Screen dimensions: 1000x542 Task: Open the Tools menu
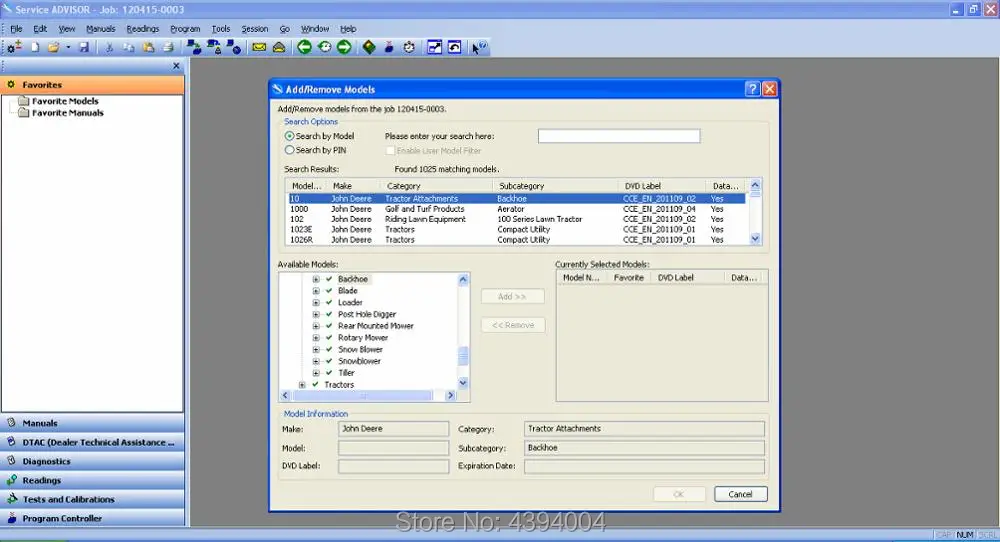point(221,29)
